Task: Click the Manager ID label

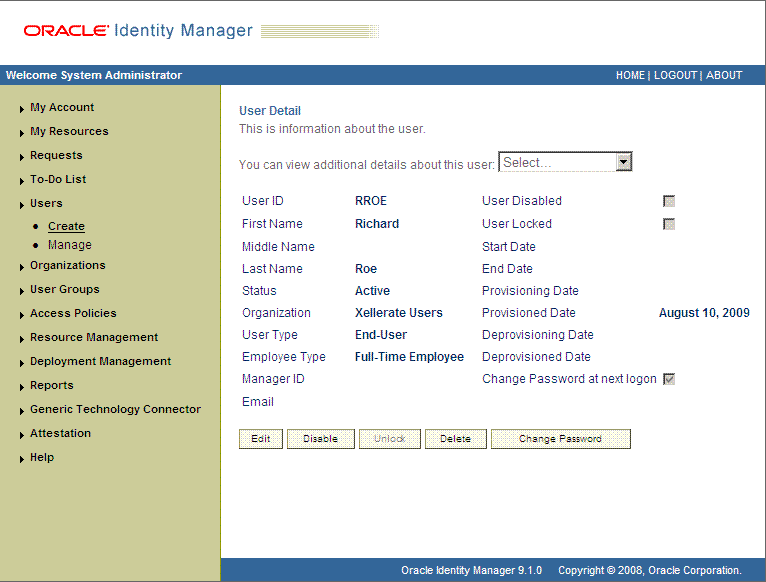Action: (x=273, y=379)
